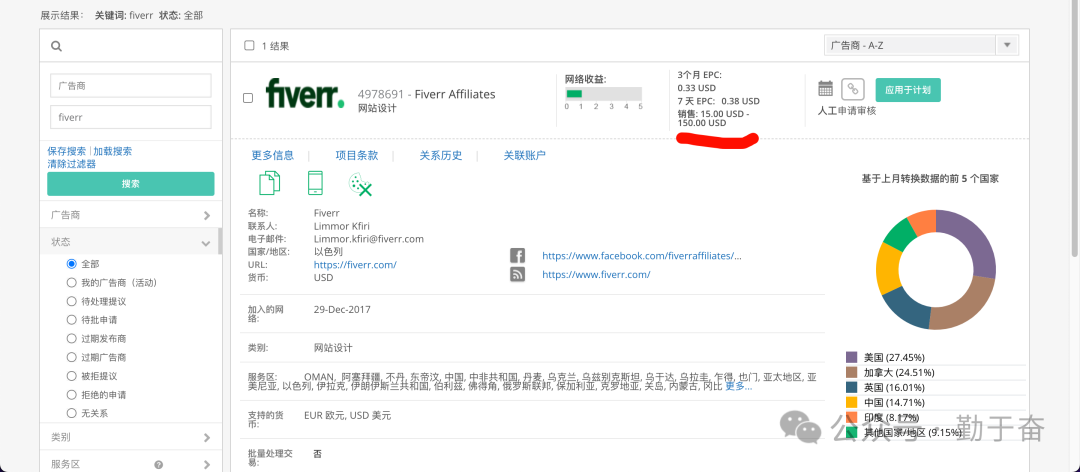Open the 关系历史 tab
The width and height of the screenshot is (1080, 472).
pyautogui.click(x=440, y=155)
